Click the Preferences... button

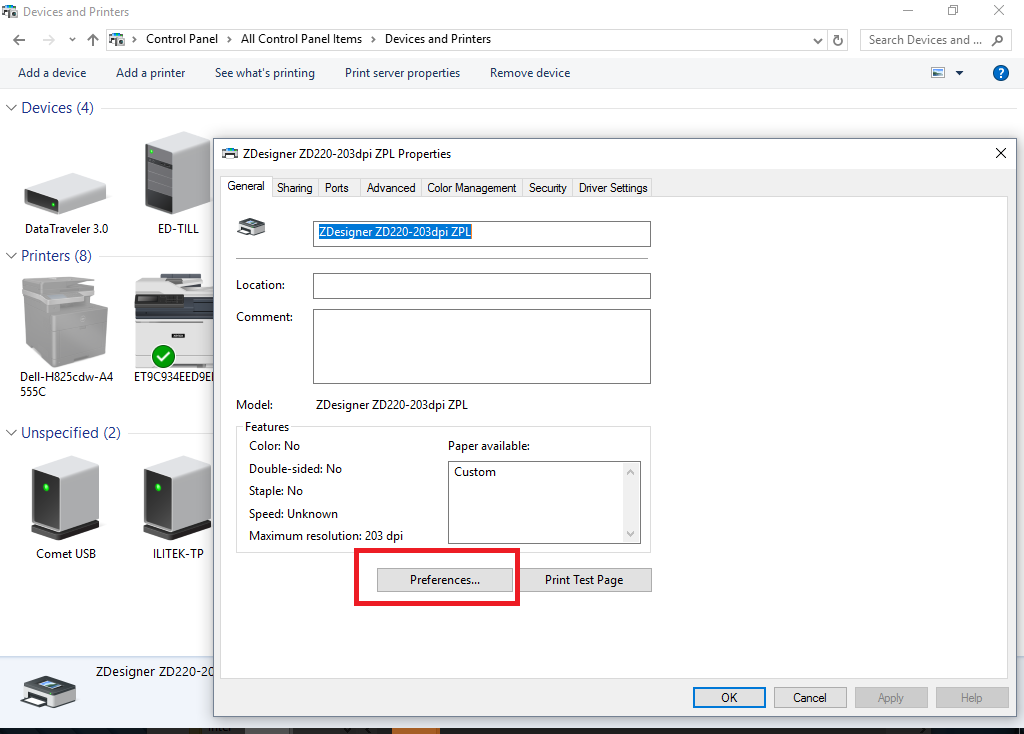tap(445, 580)
